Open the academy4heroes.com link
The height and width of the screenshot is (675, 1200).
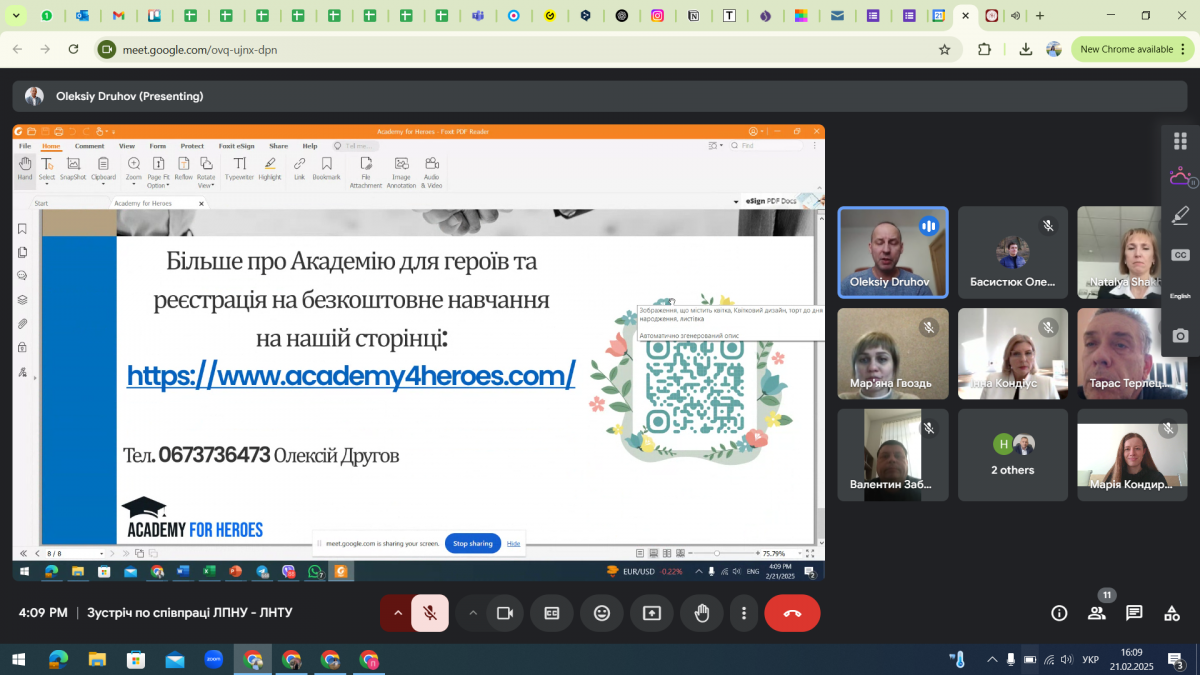[x=351, y=376]
